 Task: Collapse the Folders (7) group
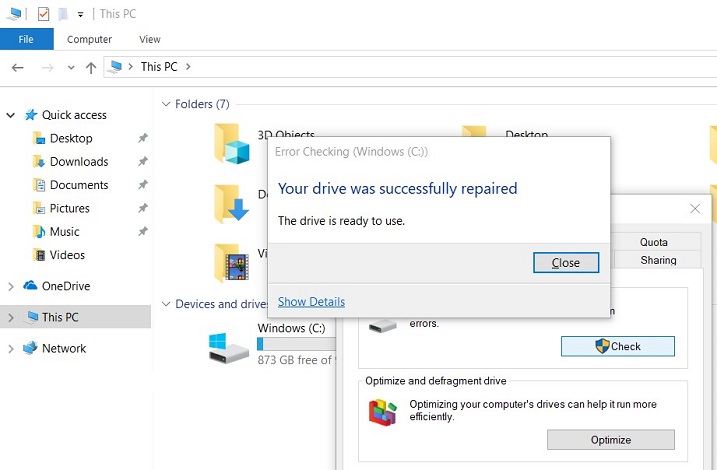coord(166,104)
